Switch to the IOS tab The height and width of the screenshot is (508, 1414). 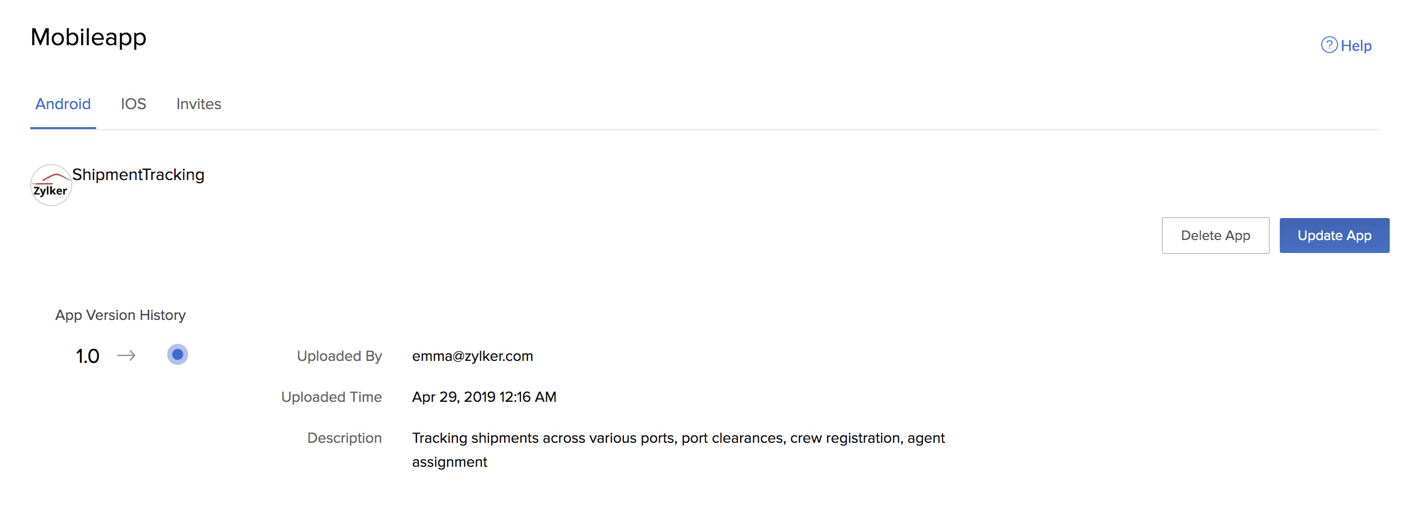tap(133, 104)
